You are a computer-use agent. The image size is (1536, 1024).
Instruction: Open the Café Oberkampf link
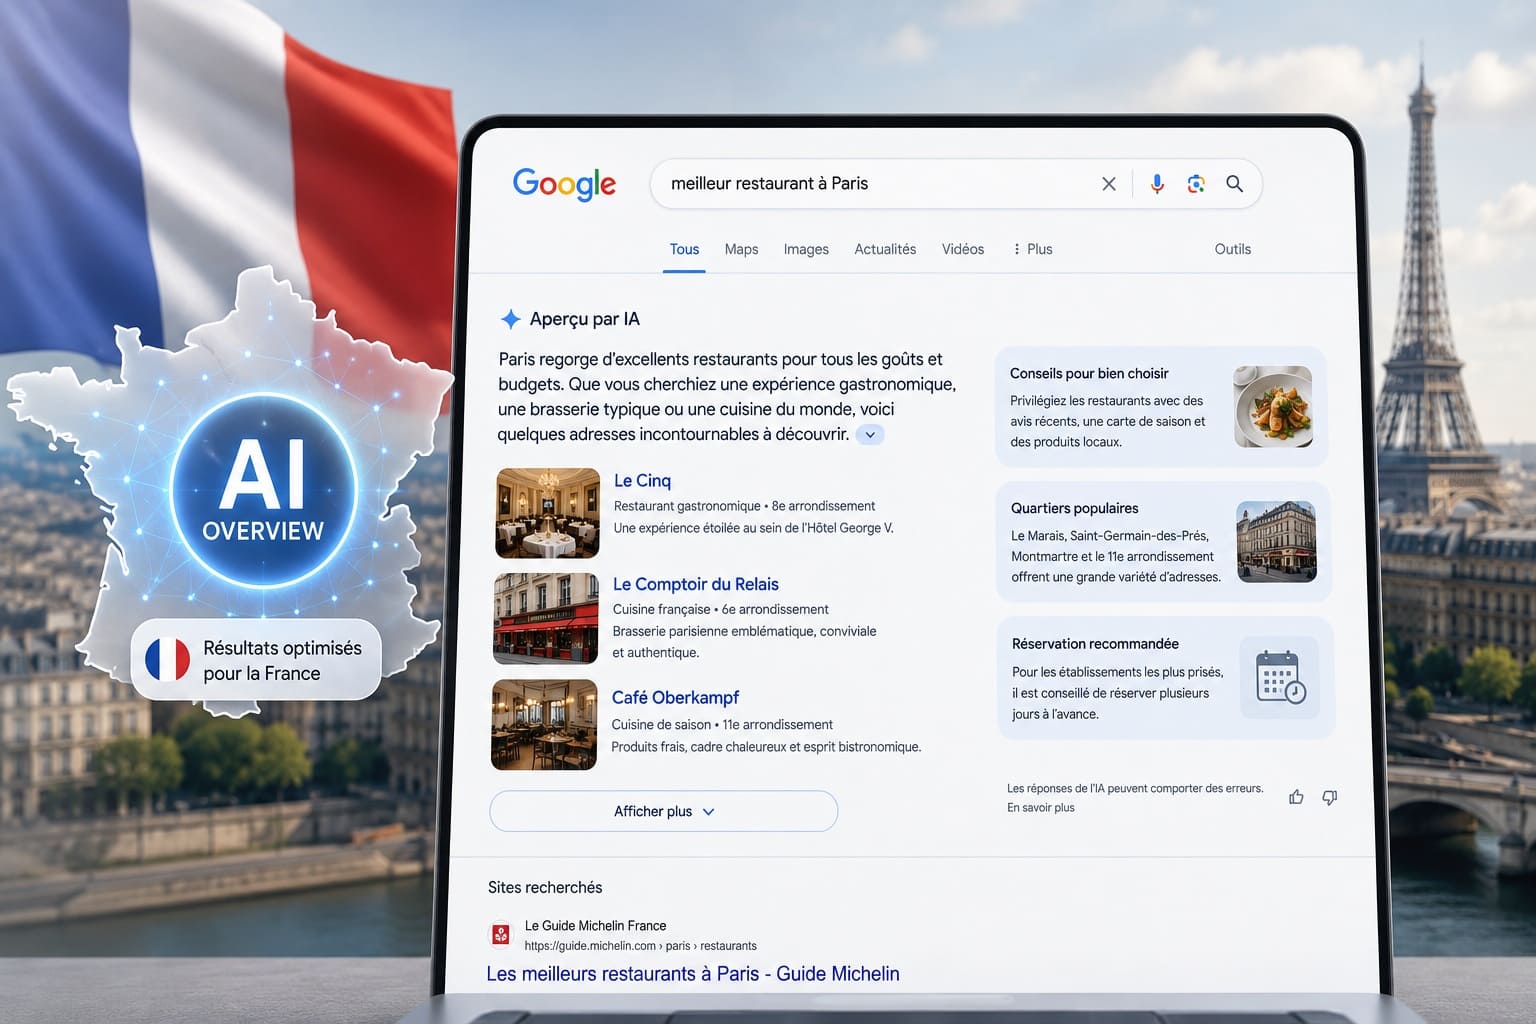[x=675, y=697]
